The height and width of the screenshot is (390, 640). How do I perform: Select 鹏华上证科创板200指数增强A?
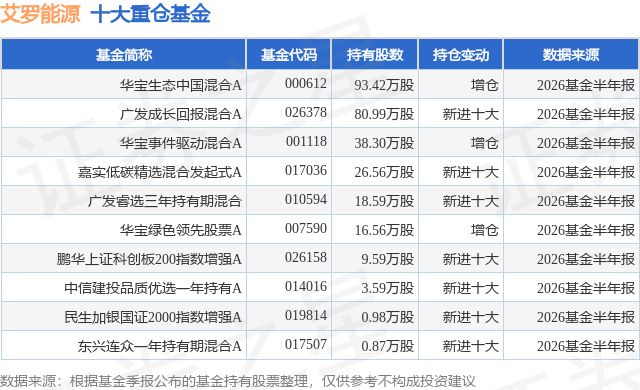[149, 259]
